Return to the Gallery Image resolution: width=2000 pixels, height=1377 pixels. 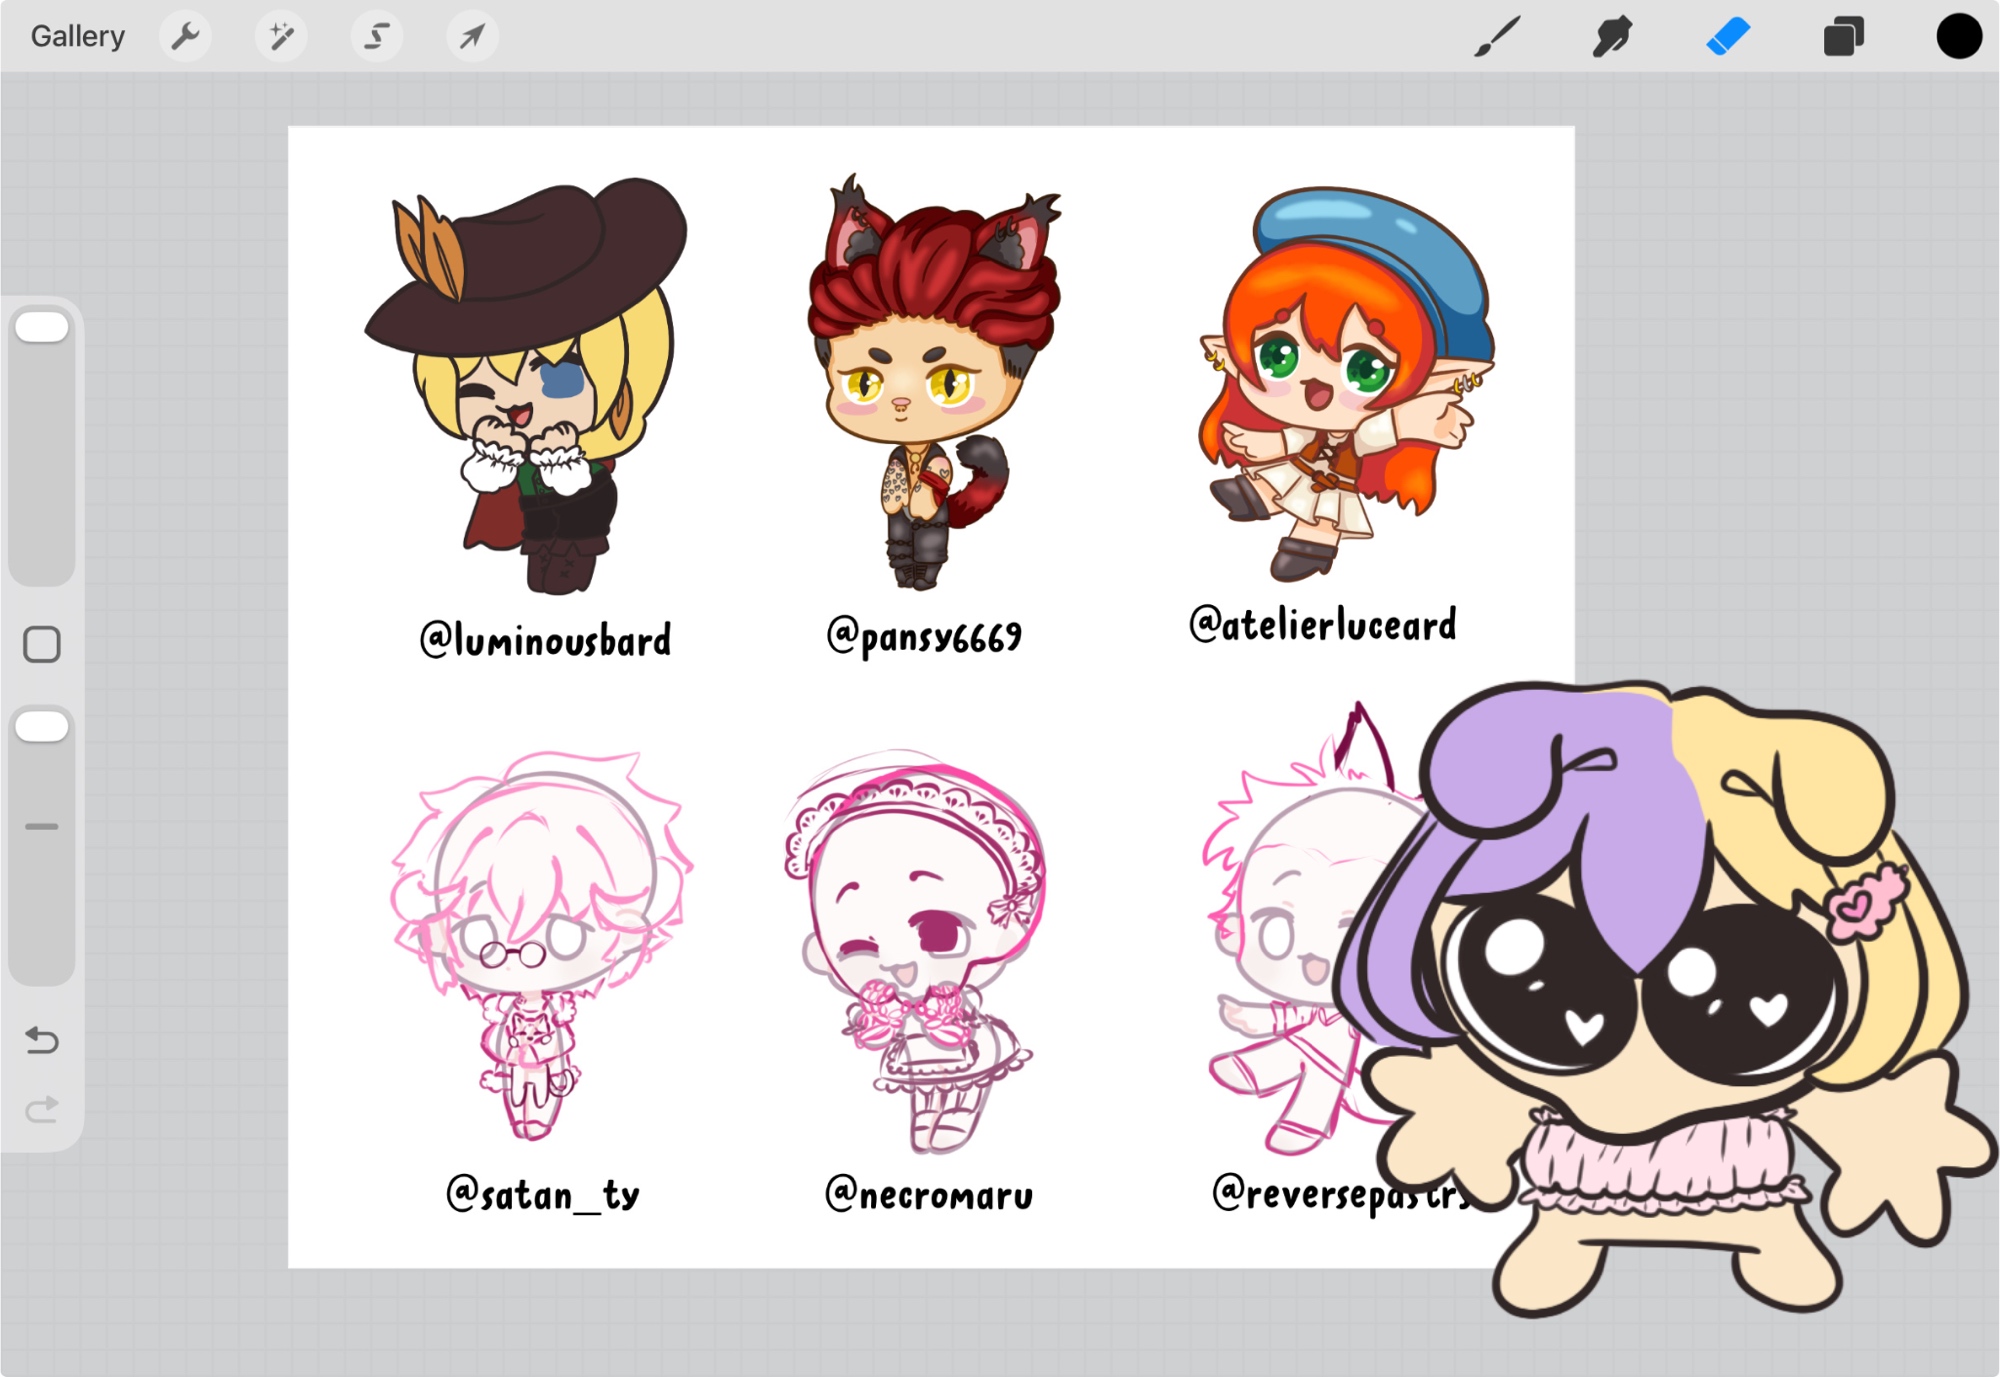(x=78, y=37)
